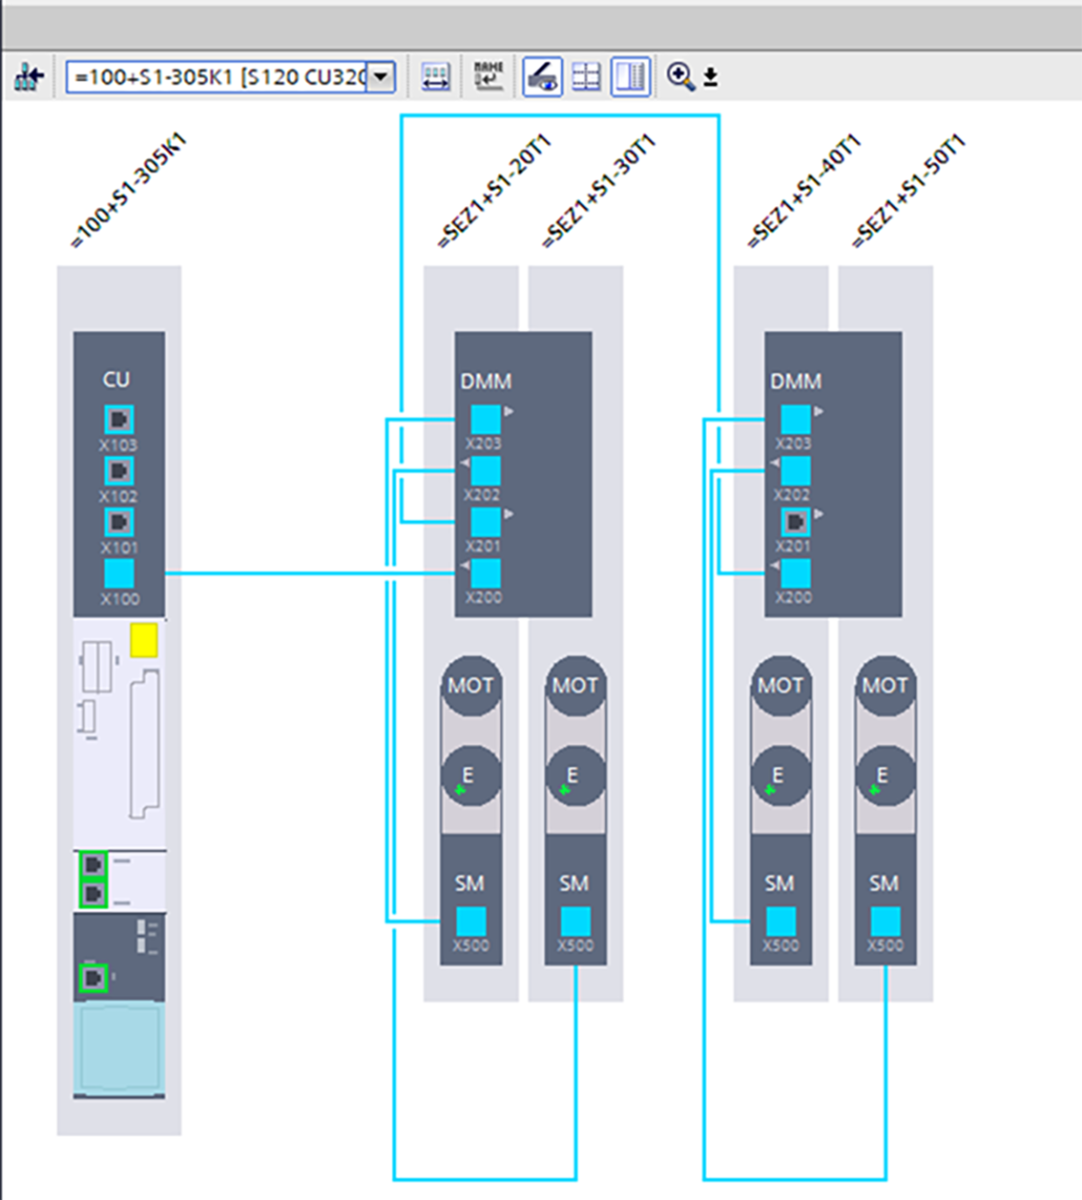This screenshot has height=1200, width=1082.
Task: Click the light blue memory card slot
Action: [120, 1048]
